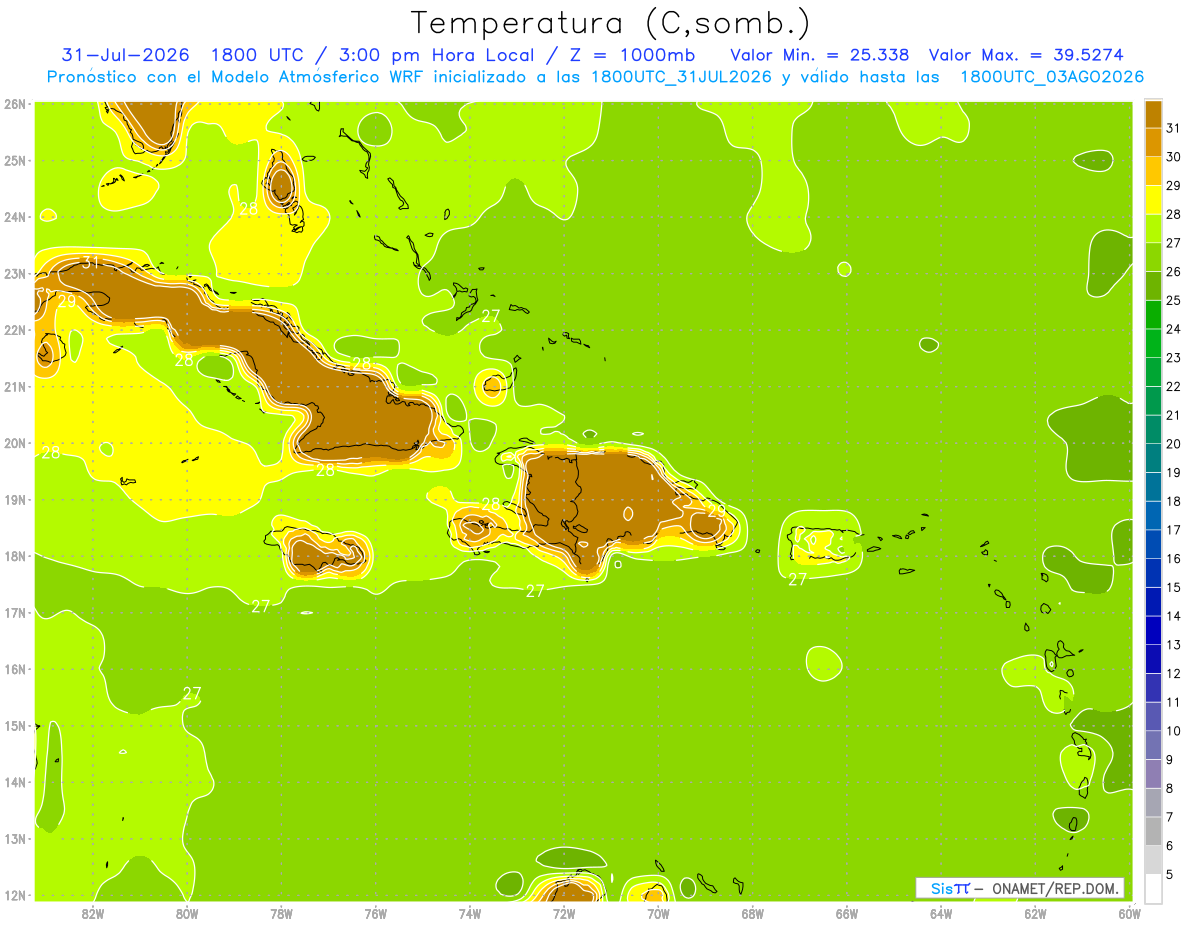Click the "74W" longitude axis label

click(470, 913)
